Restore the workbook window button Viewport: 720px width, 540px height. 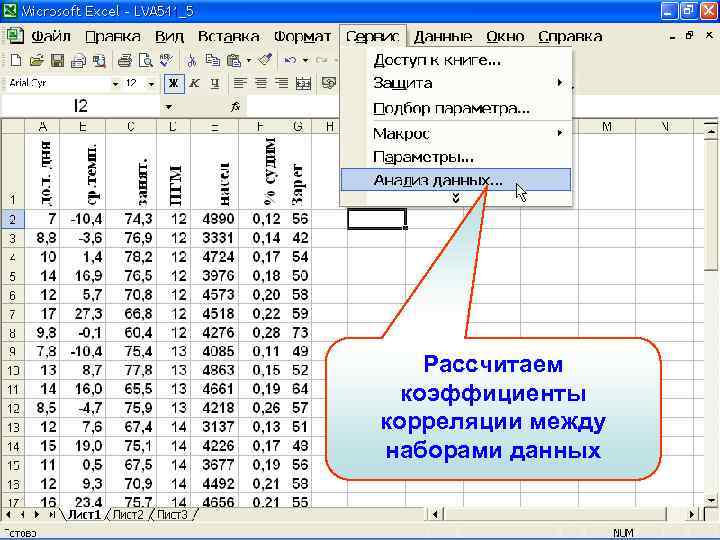pyautogui.click(x=690, y=35)
